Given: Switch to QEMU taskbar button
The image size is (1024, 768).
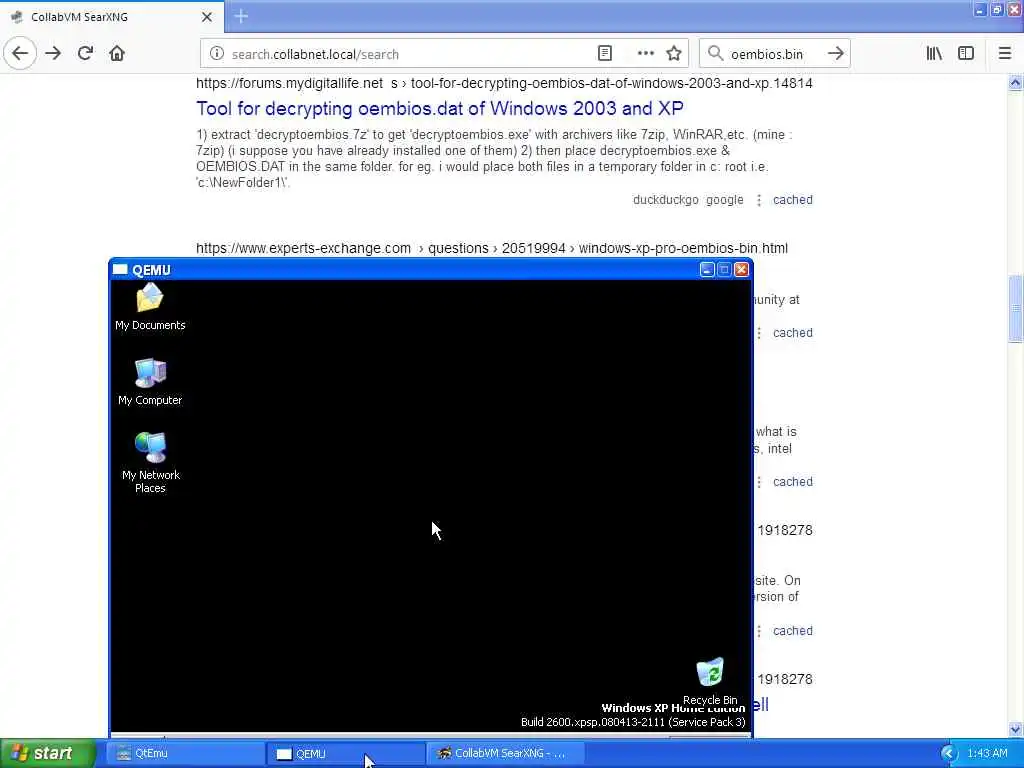Looking at the screenshot, I should click(x=345, y=754).
